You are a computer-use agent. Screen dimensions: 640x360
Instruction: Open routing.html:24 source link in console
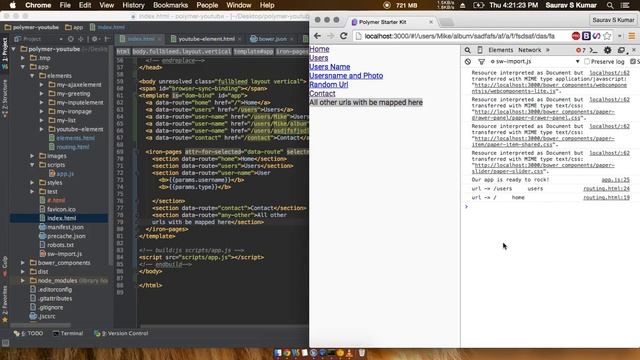pyautogui.click(x=606, y=189)
